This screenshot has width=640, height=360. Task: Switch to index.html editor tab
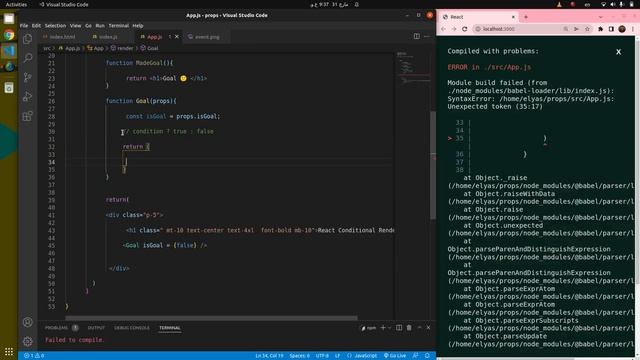[61, 37]
